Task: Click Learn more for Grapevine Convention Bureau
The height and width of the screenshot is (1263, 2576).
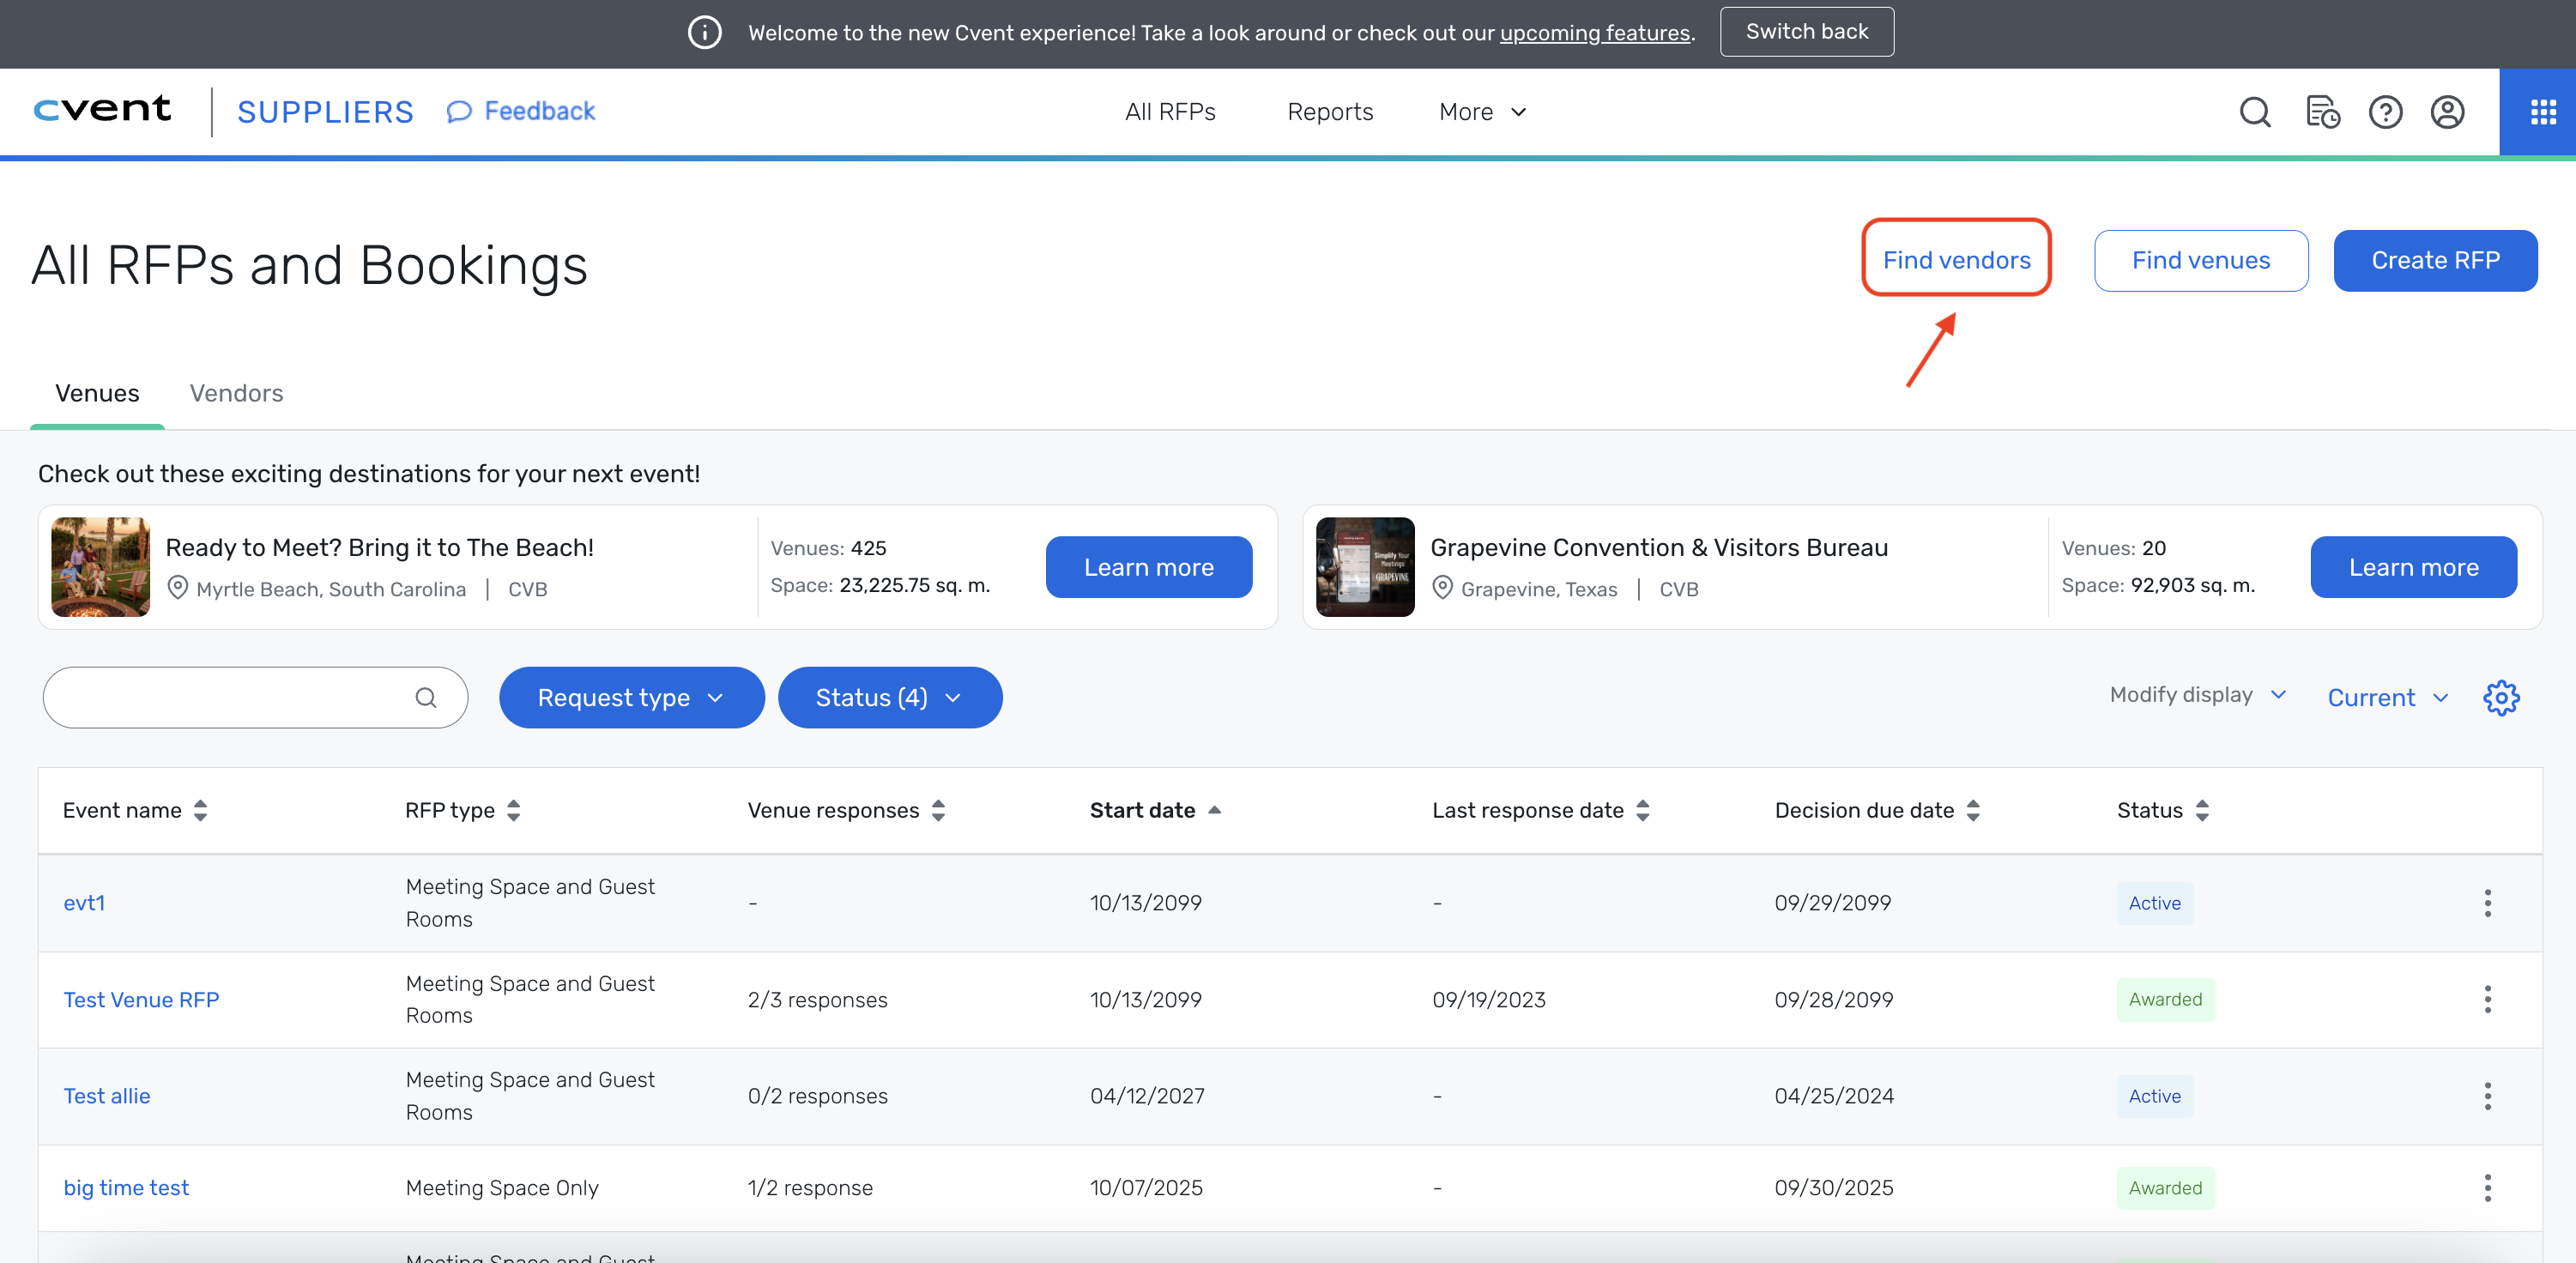Action: tap(2413, 567)
